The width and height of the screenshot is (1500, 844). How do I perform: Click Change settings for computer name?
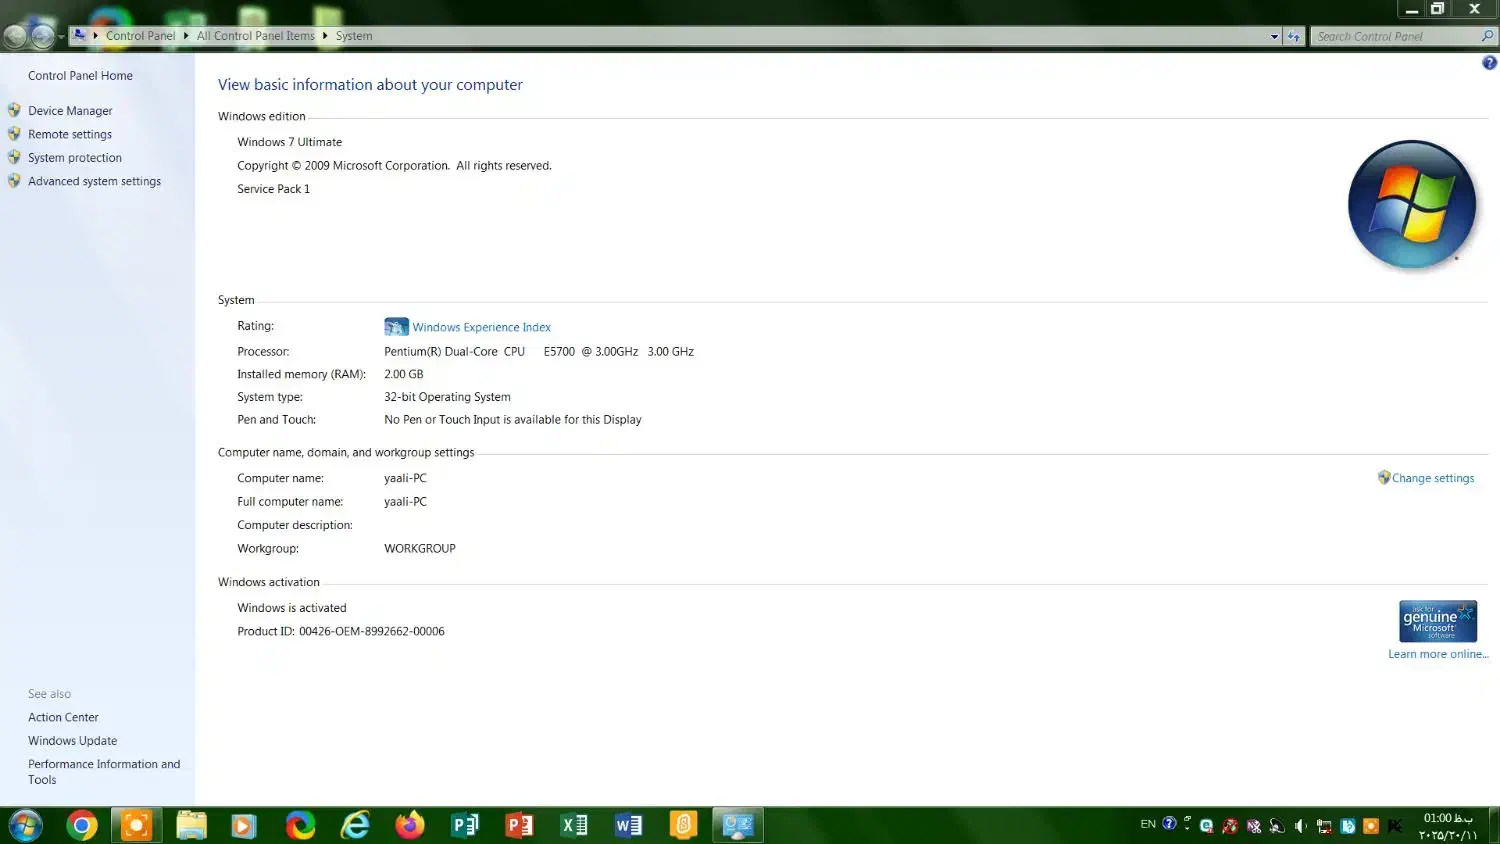1433,478
